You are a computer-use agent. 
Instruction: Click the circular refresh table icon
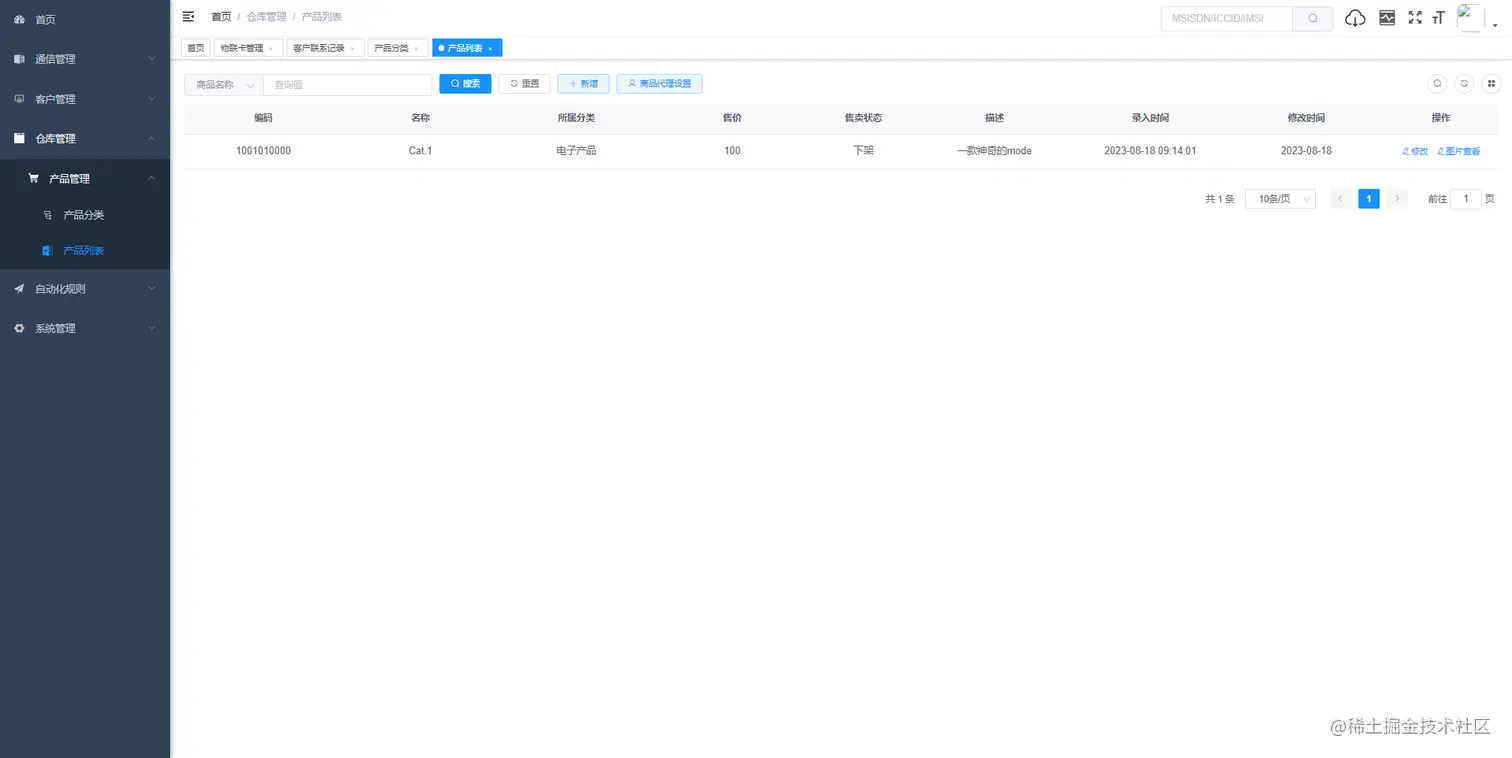1464,84
